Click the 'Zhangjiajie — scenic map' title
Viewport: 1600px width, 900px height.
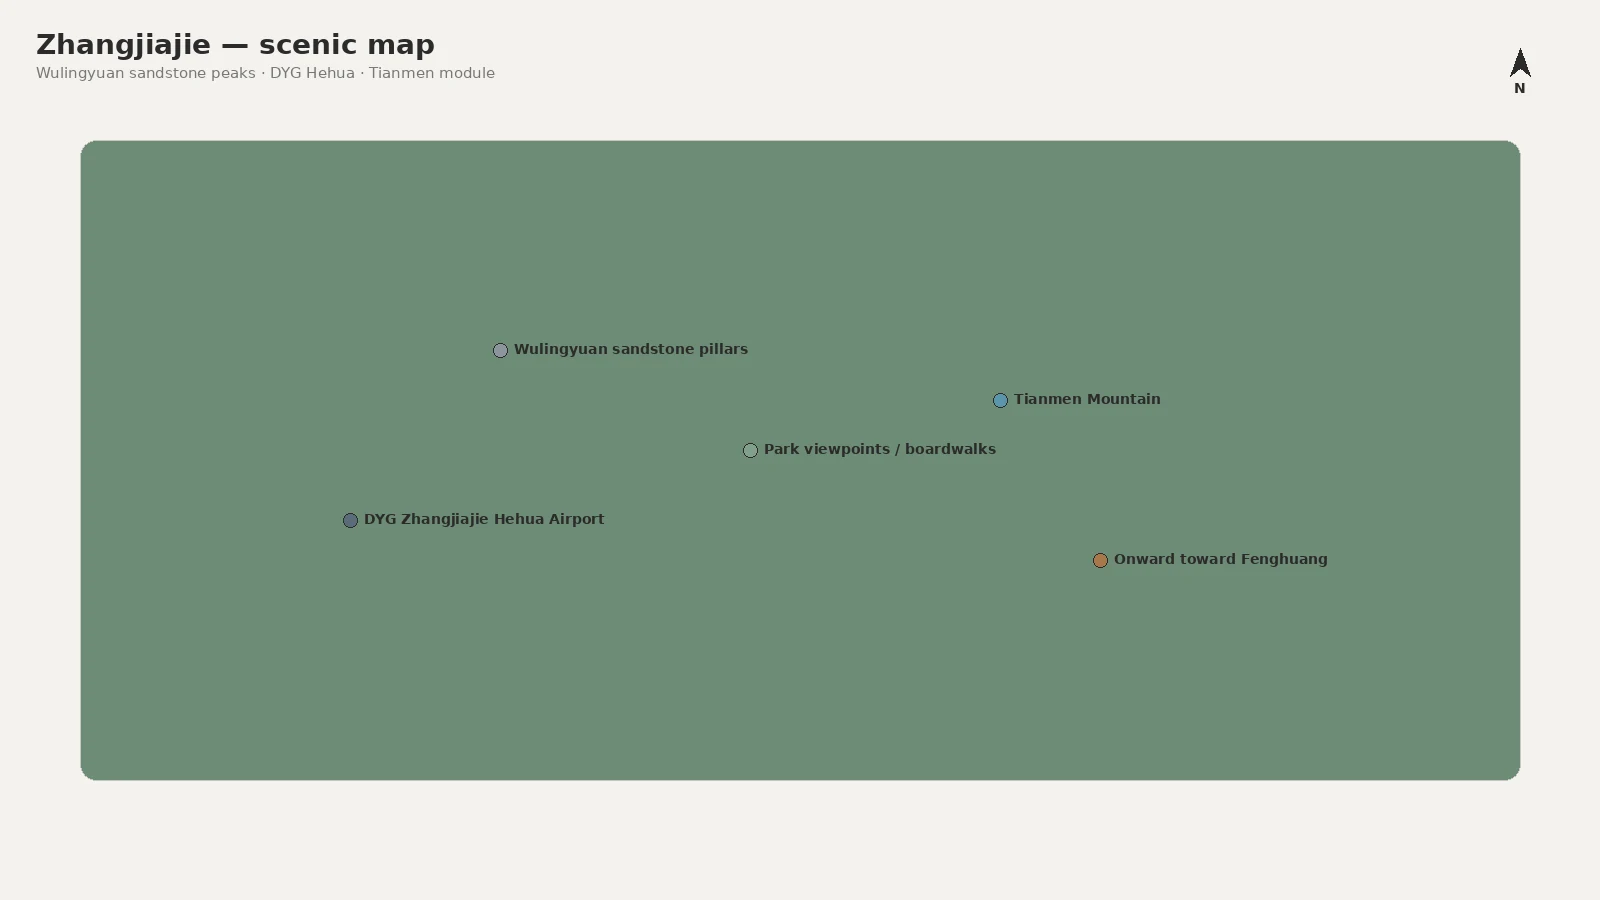236,45
